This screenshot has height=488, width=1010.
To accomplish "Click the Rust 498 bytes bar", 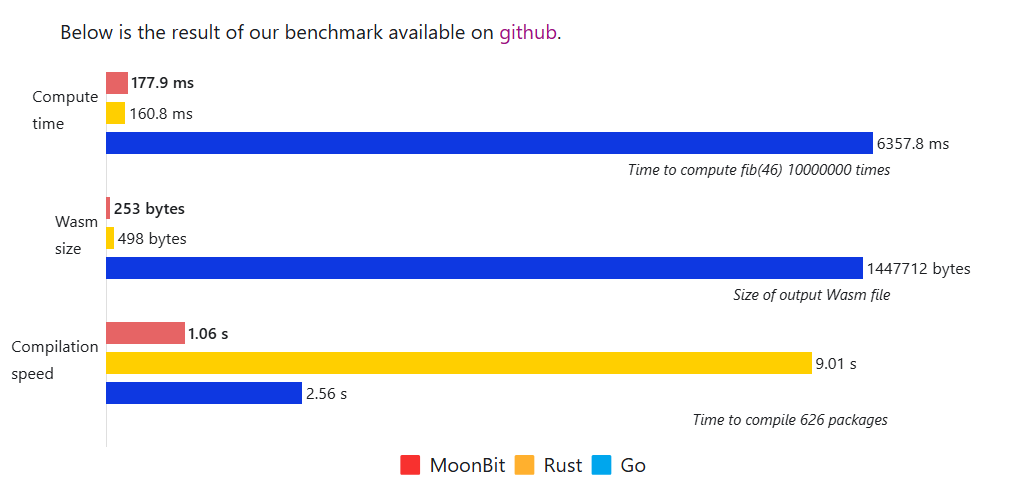I will (x=110, y=238).
